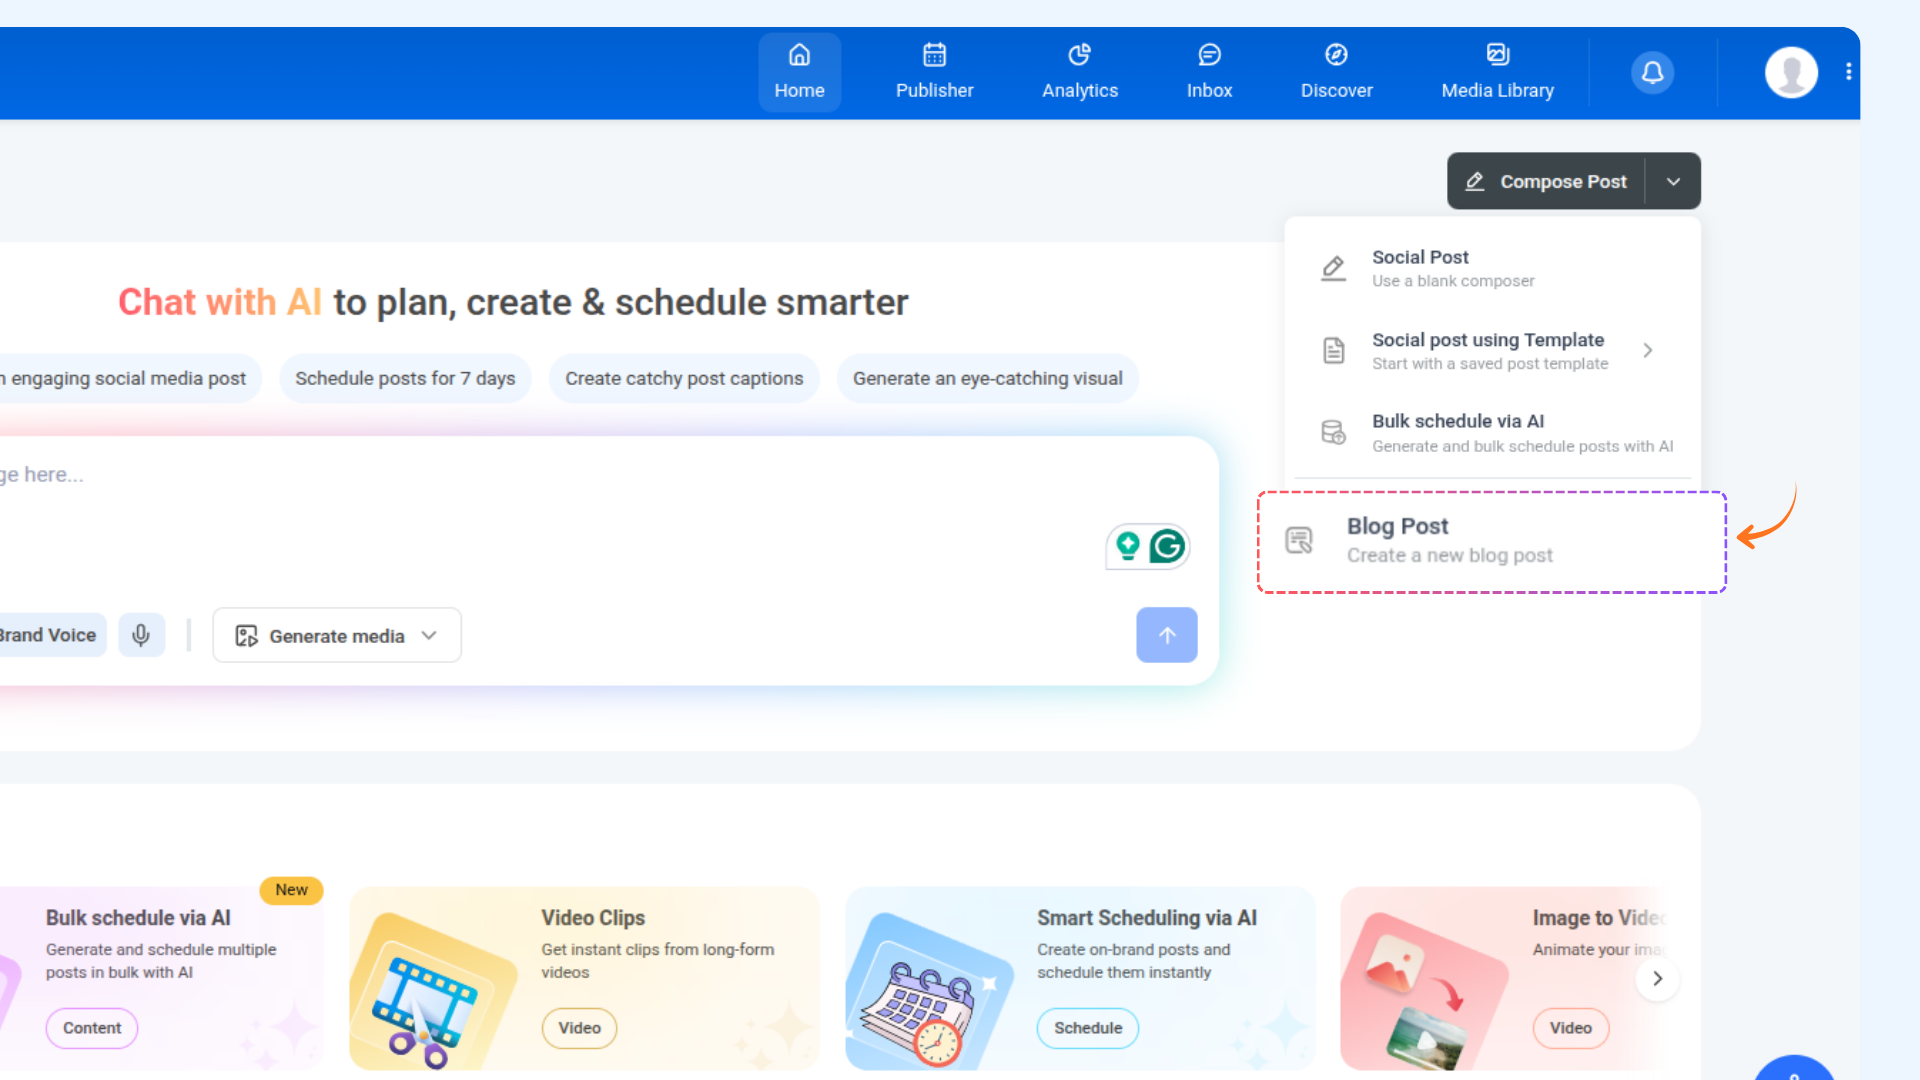Image resolution: width=1920 pixels, height=1080 pixels.
Task: Click the blue send arrow button
Action: 1166,635
